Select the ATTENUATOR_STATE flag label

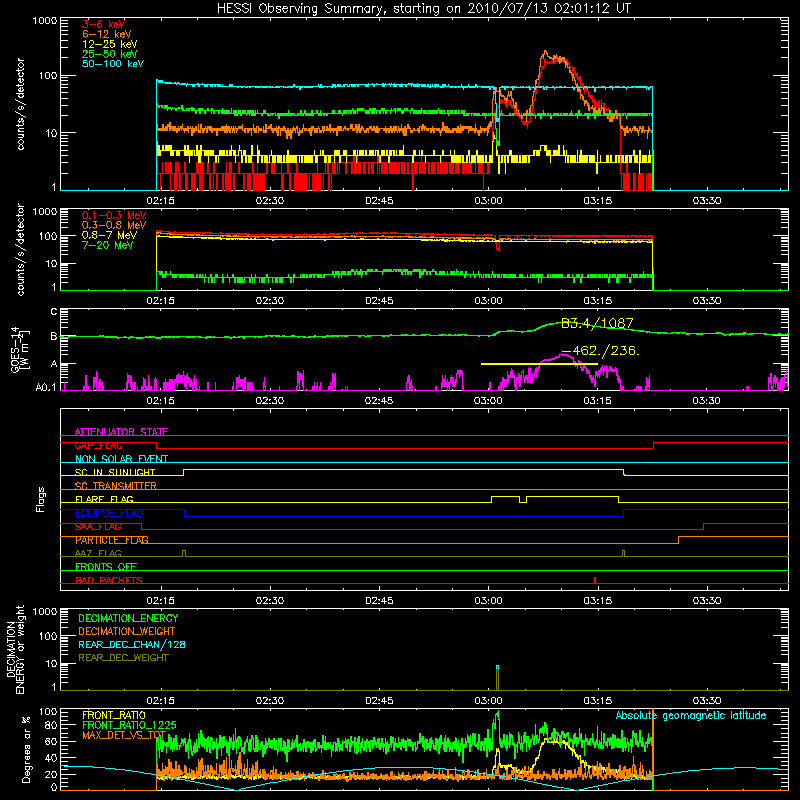point(121,432)
